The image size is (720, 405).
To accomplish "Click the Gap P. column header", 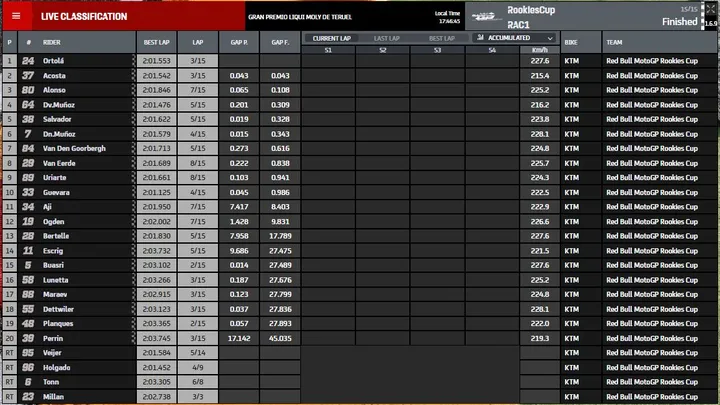I will 239,42.
